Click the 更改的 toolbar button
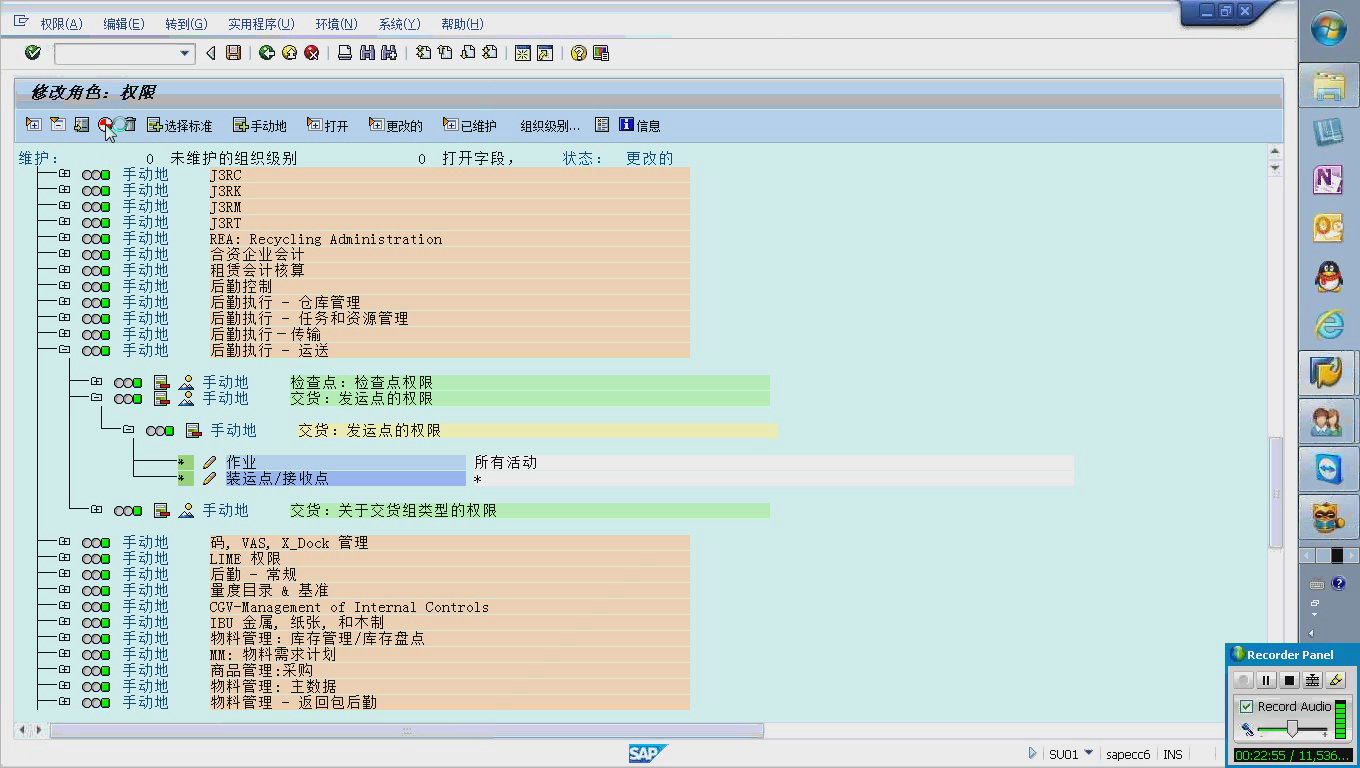The height and width of the screenshot is (768, 1360). tap(396, 125)
